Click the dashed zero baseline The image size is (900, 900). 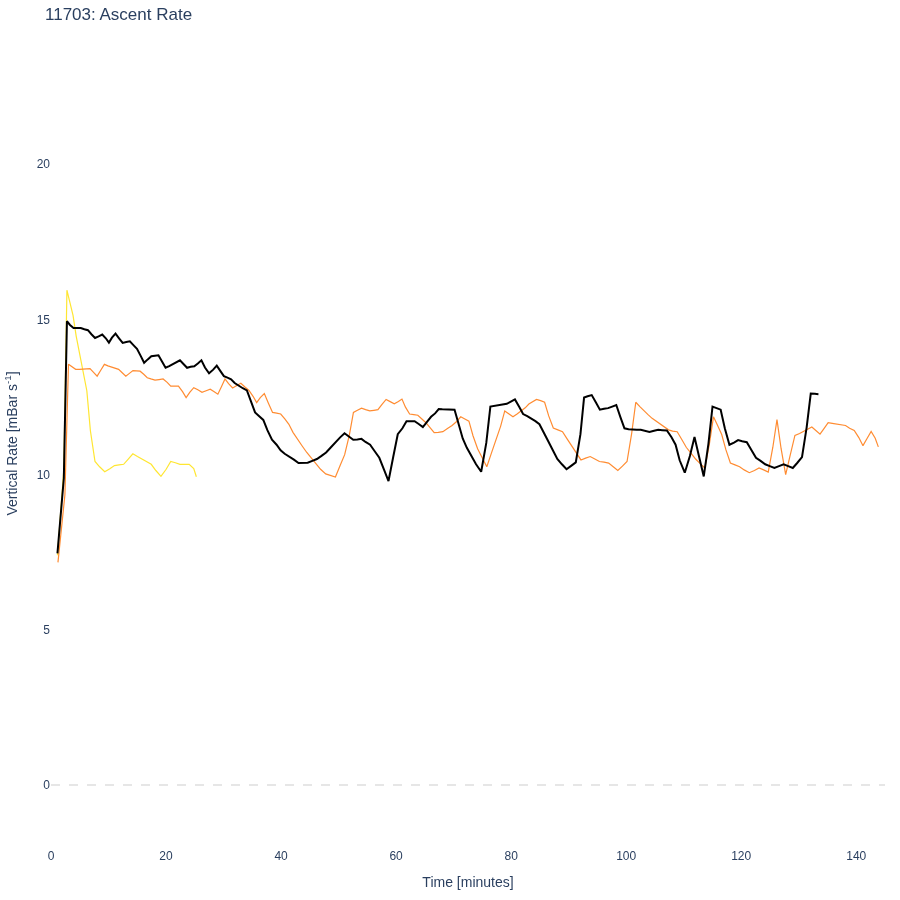[468, 785]
